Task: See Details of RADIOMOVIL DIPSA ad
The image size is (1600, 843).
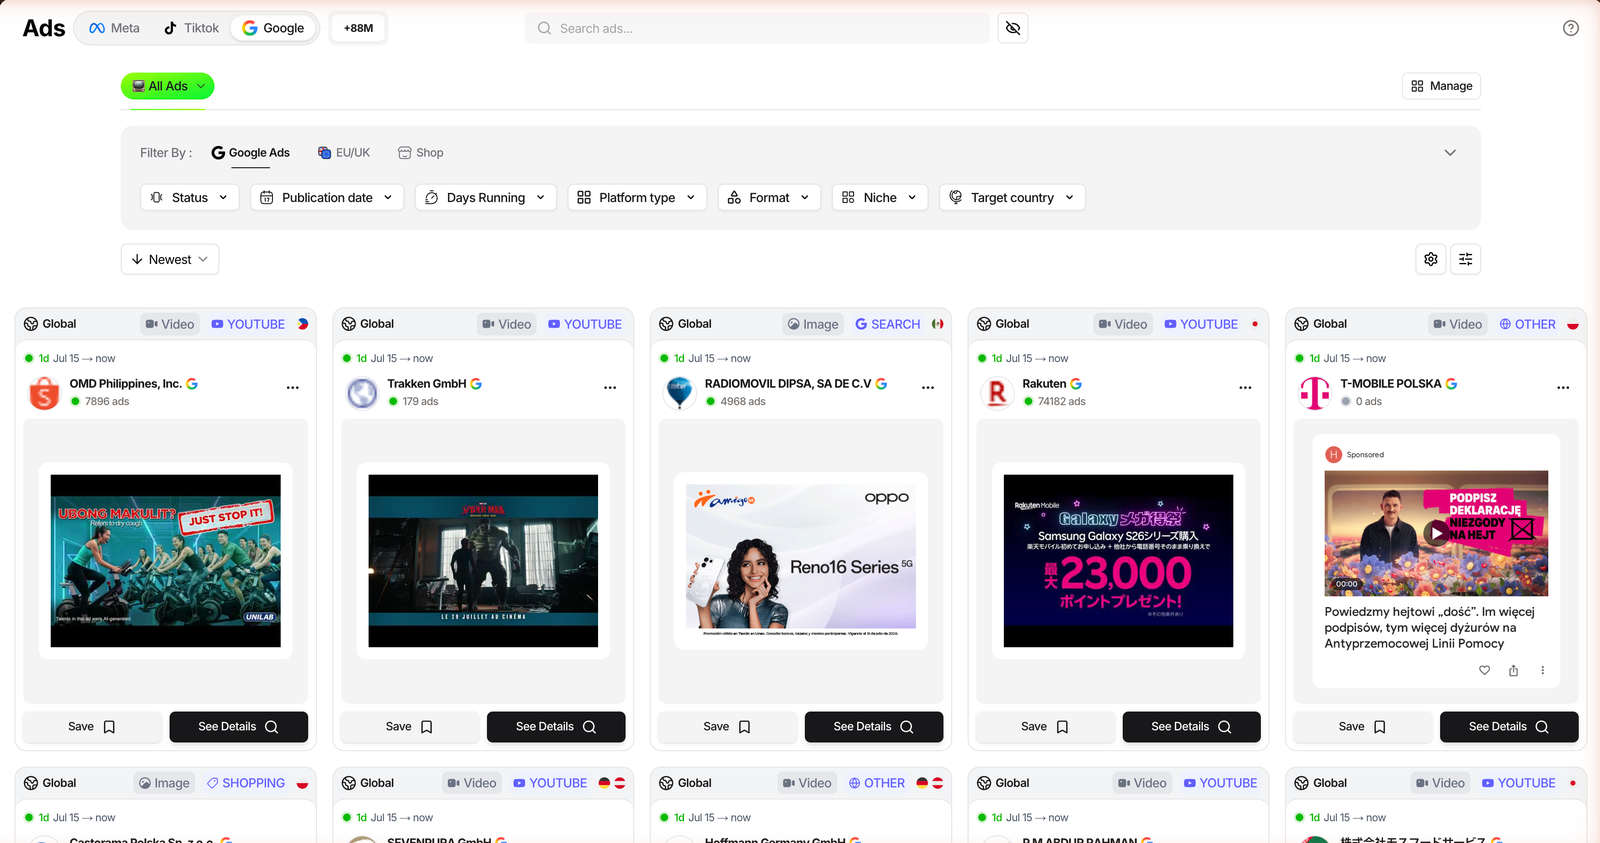Action: point(874,727)
